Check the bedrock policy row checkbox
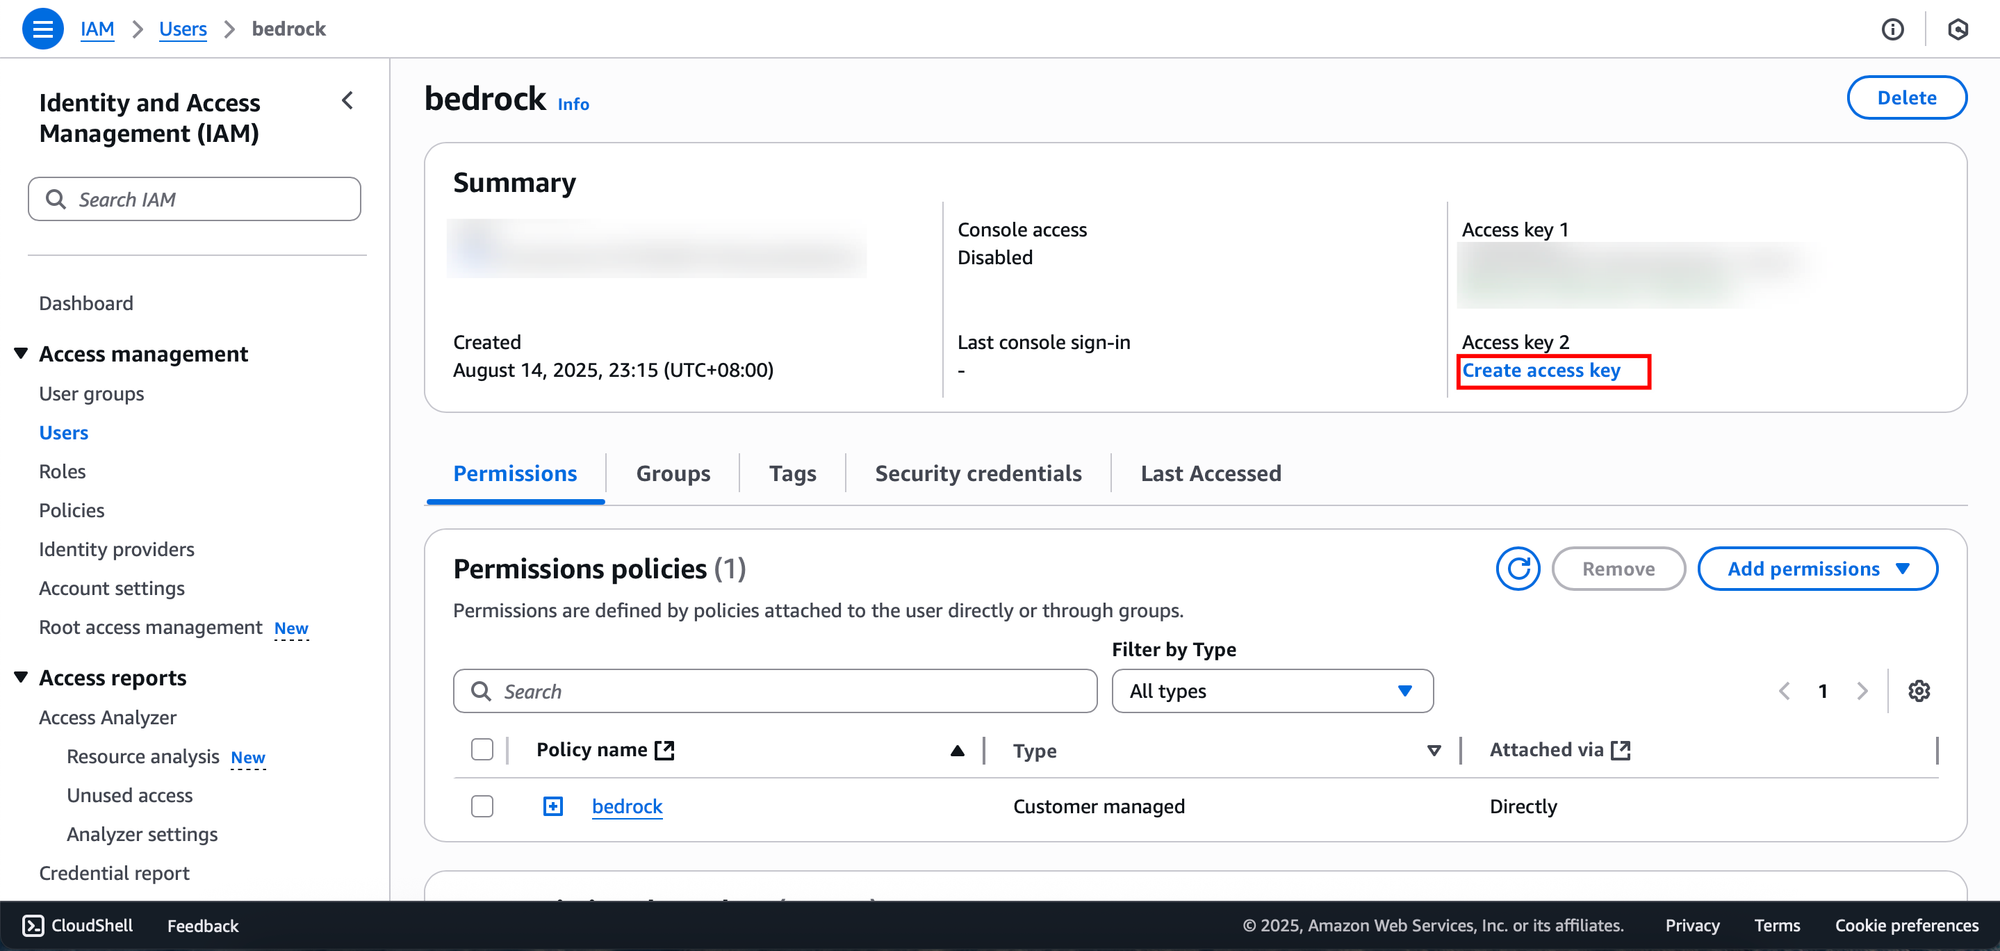This screenshot has width=2000, height=951. click(482, 806)
